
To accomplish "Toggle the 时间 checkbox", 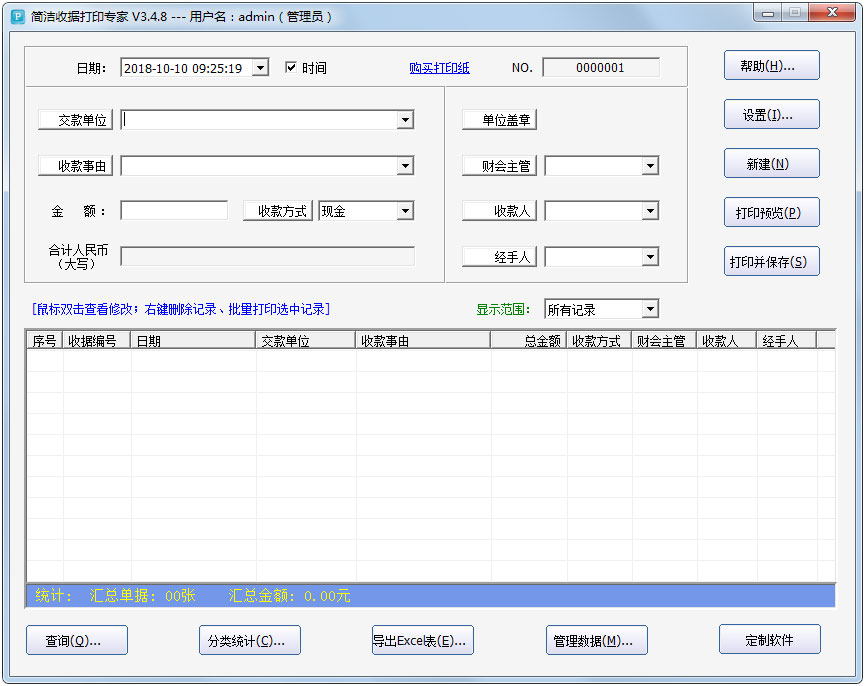I will [x=291, y=67].
